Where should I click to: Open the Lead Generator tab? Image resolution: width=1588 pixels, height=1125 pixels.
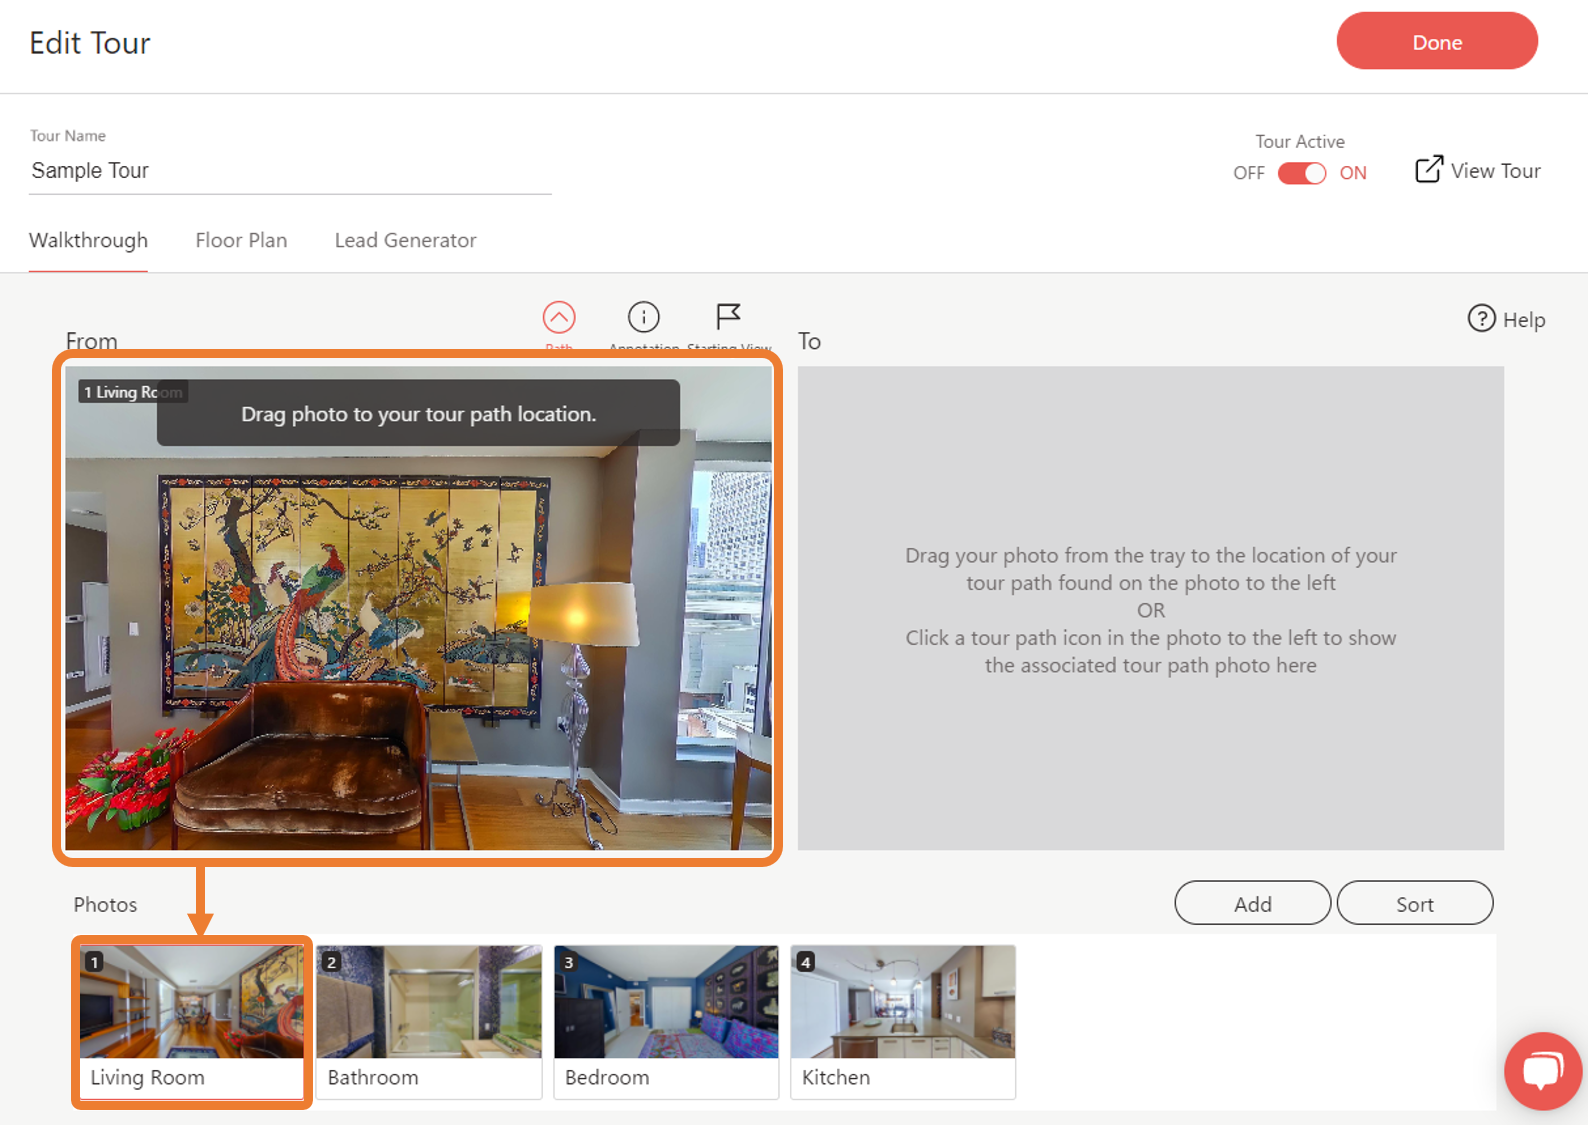[x=405, y=240]
